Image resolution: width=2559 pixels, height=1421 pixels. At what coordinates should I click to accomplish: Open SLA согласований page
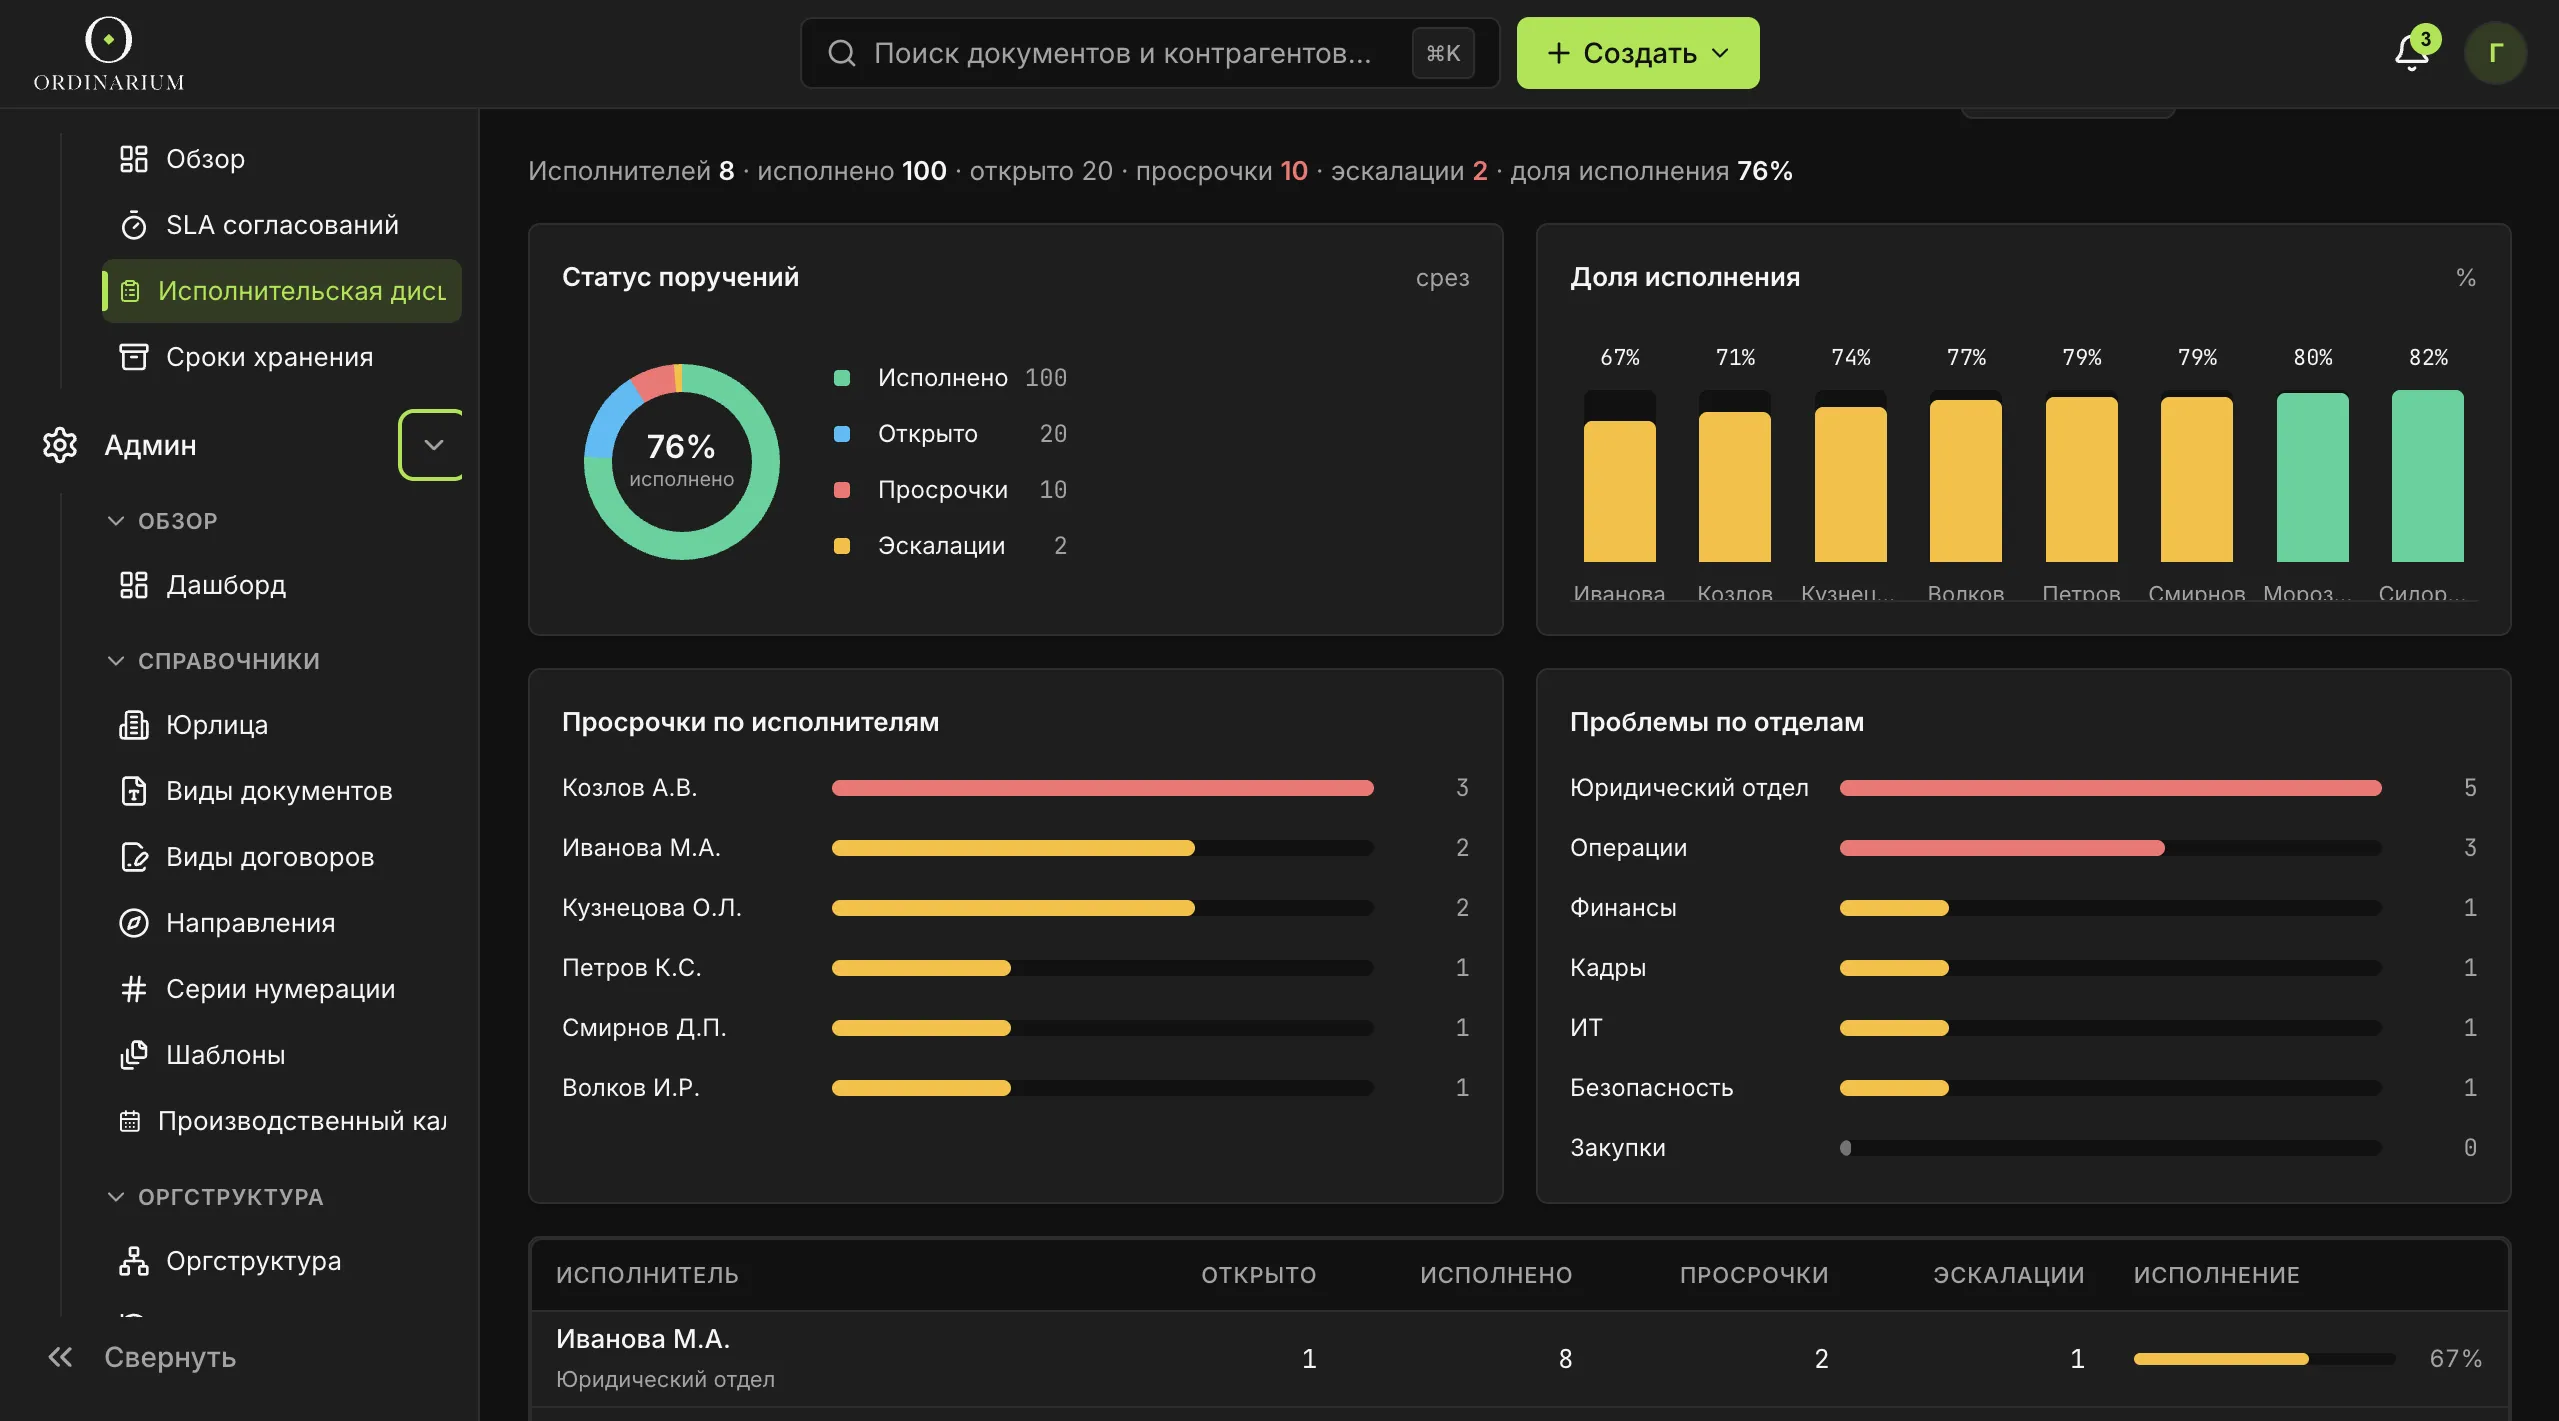(x=282, y=225)
